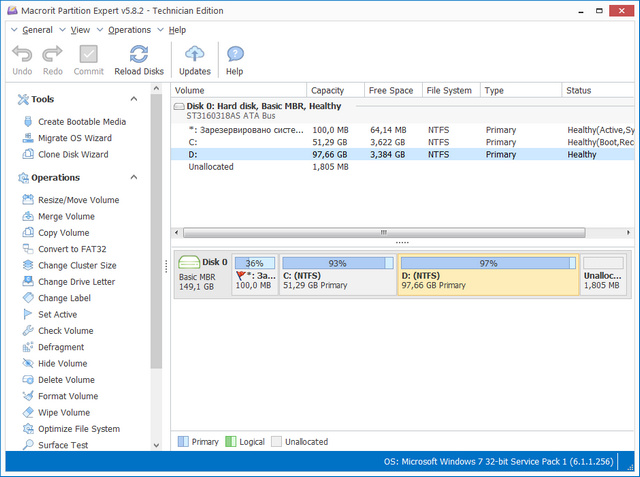Open the Clone Disk Wizard
The image size is (640, 477).
(x=73, y=155)
